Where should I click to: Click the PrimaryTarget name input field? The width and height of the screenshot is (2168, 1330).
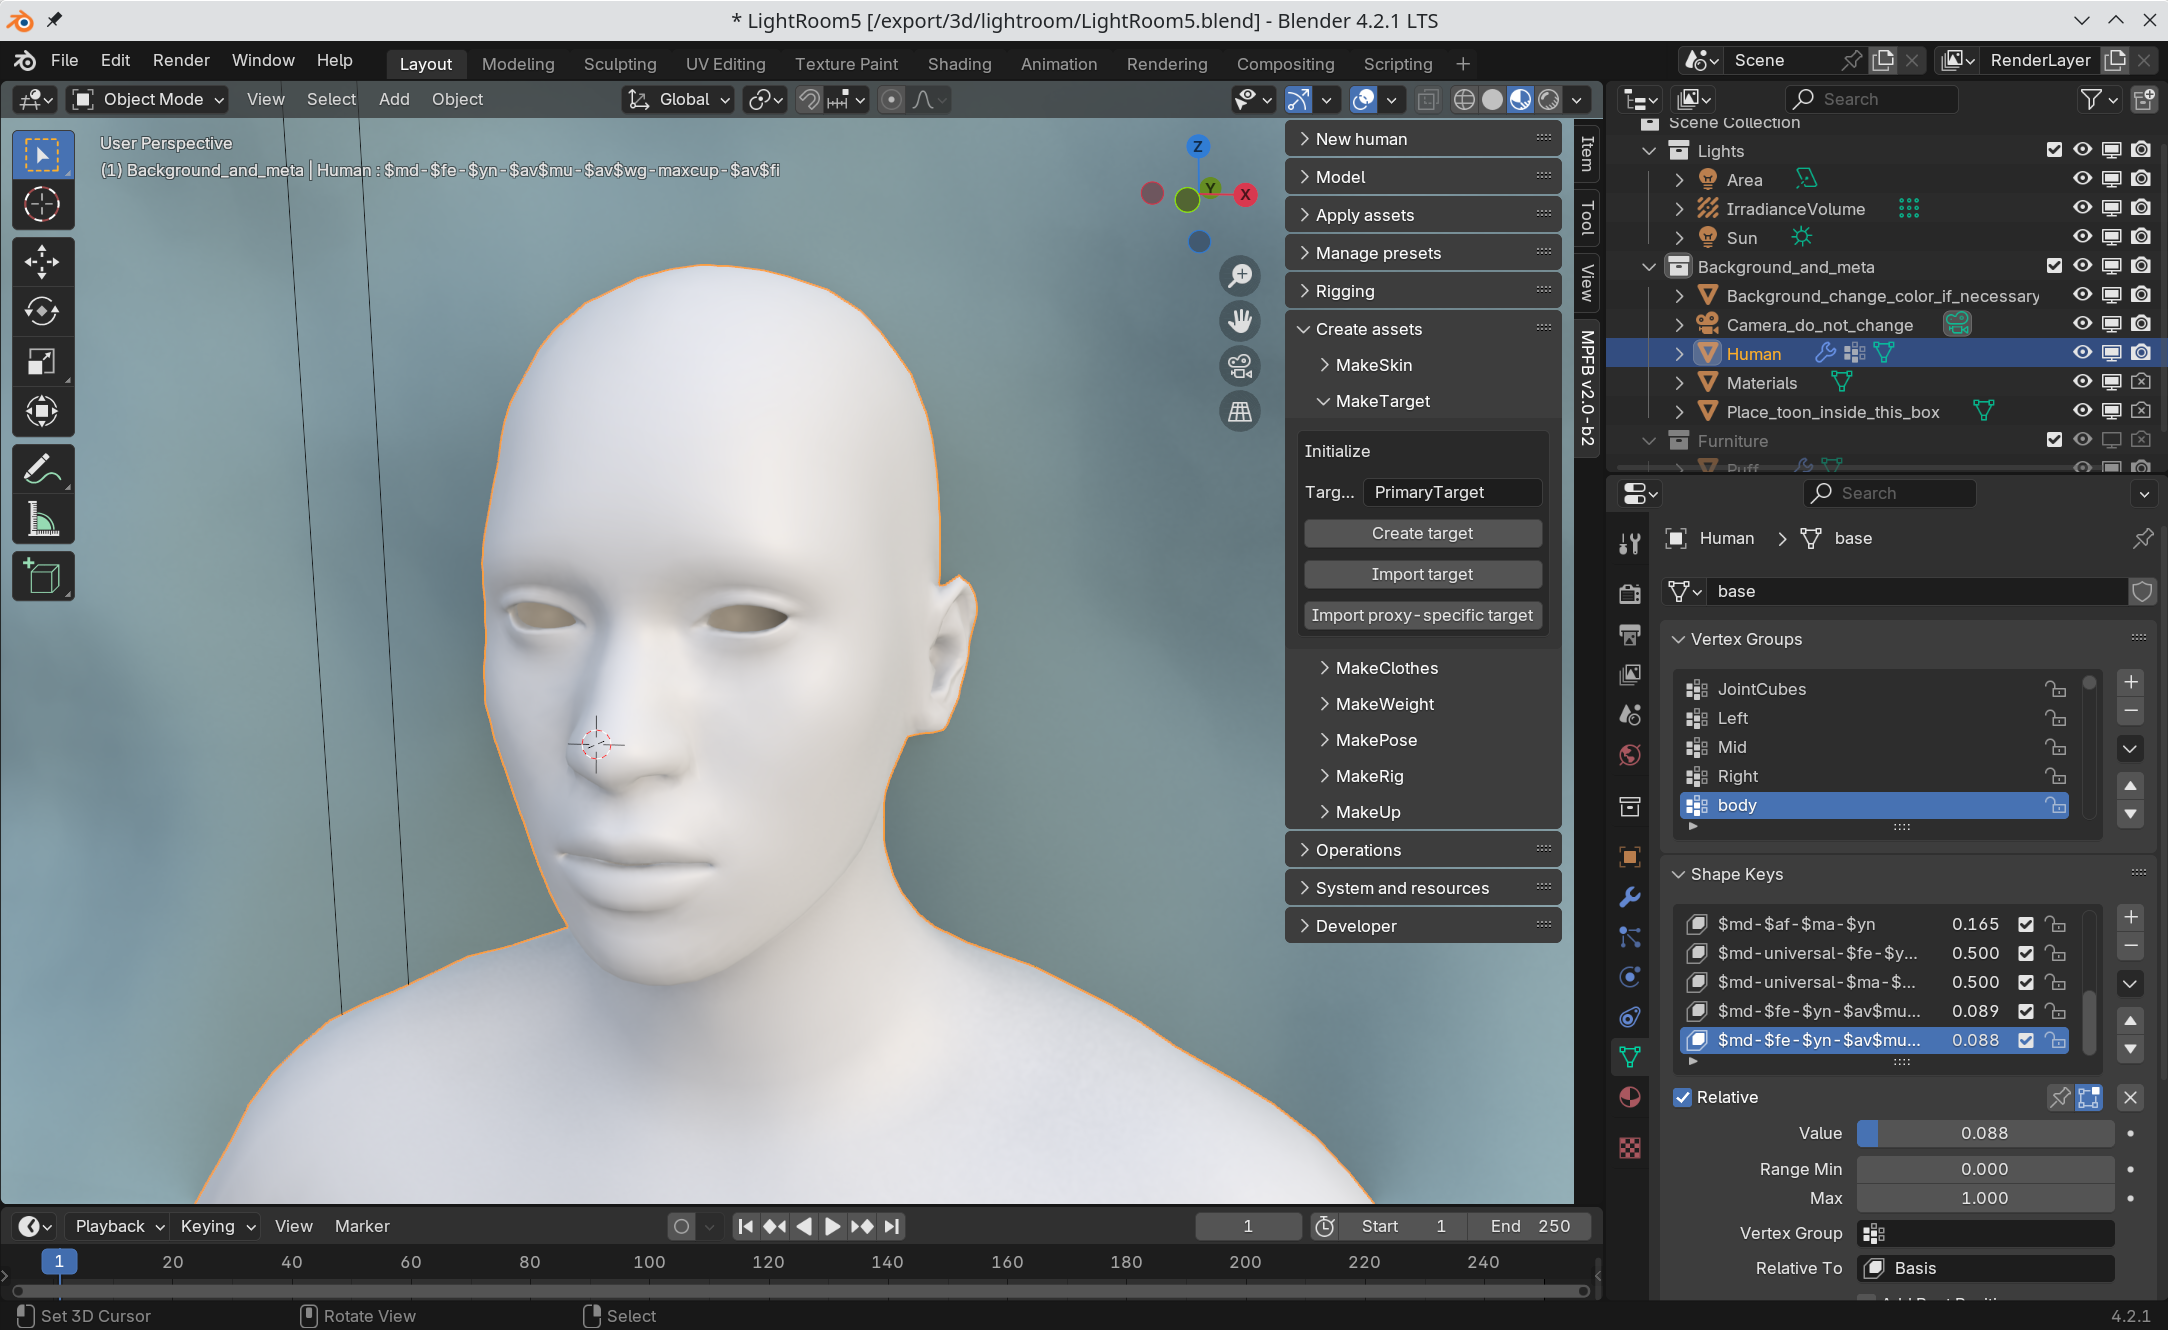pos(1452,492)
